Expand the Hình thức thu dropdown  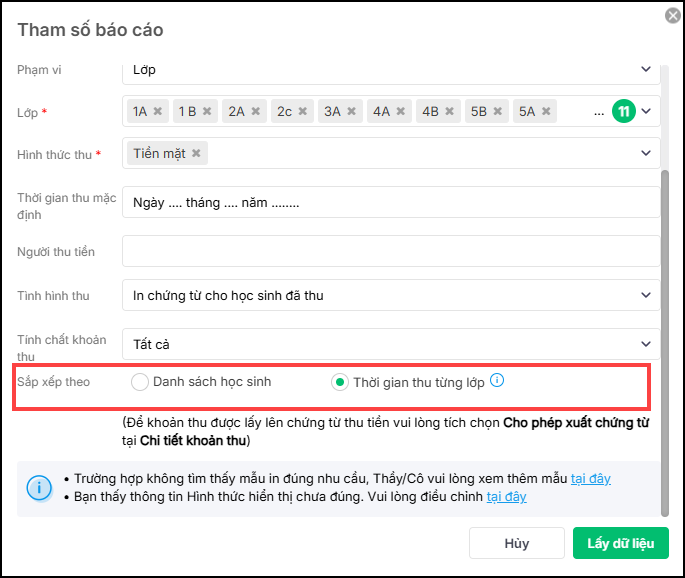645,153
